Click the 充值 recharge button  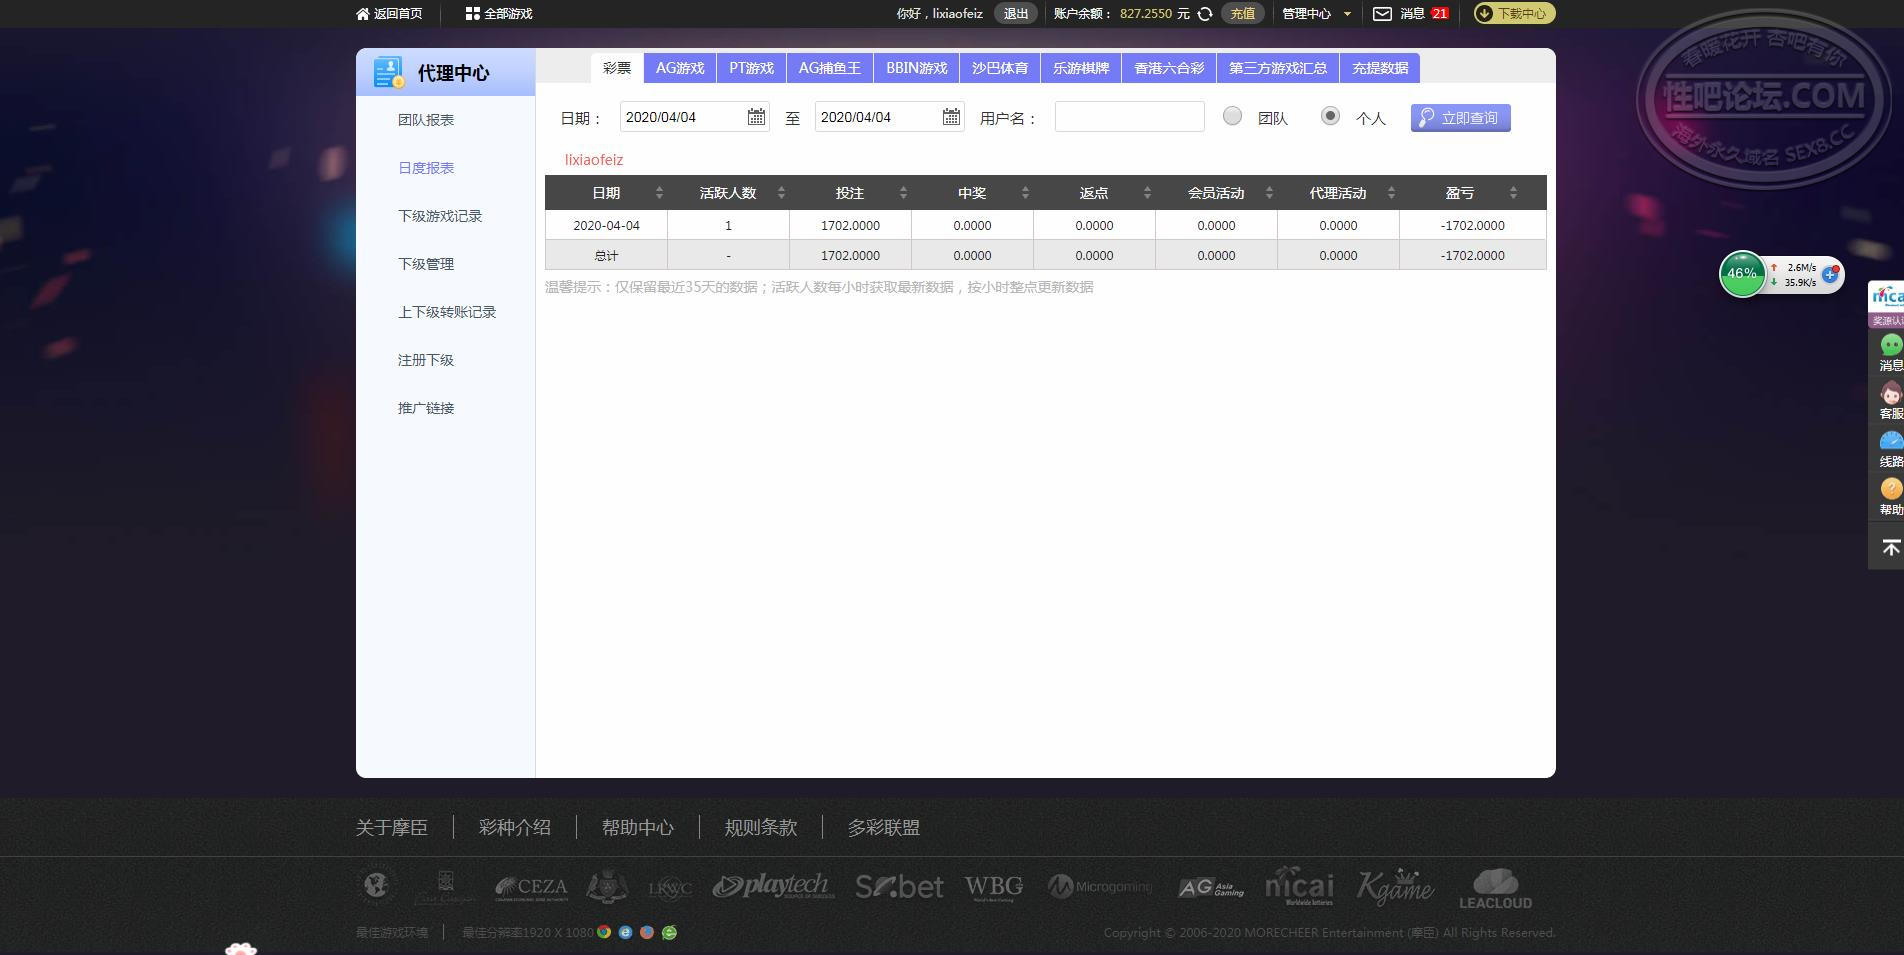(x=1243, y=14)
